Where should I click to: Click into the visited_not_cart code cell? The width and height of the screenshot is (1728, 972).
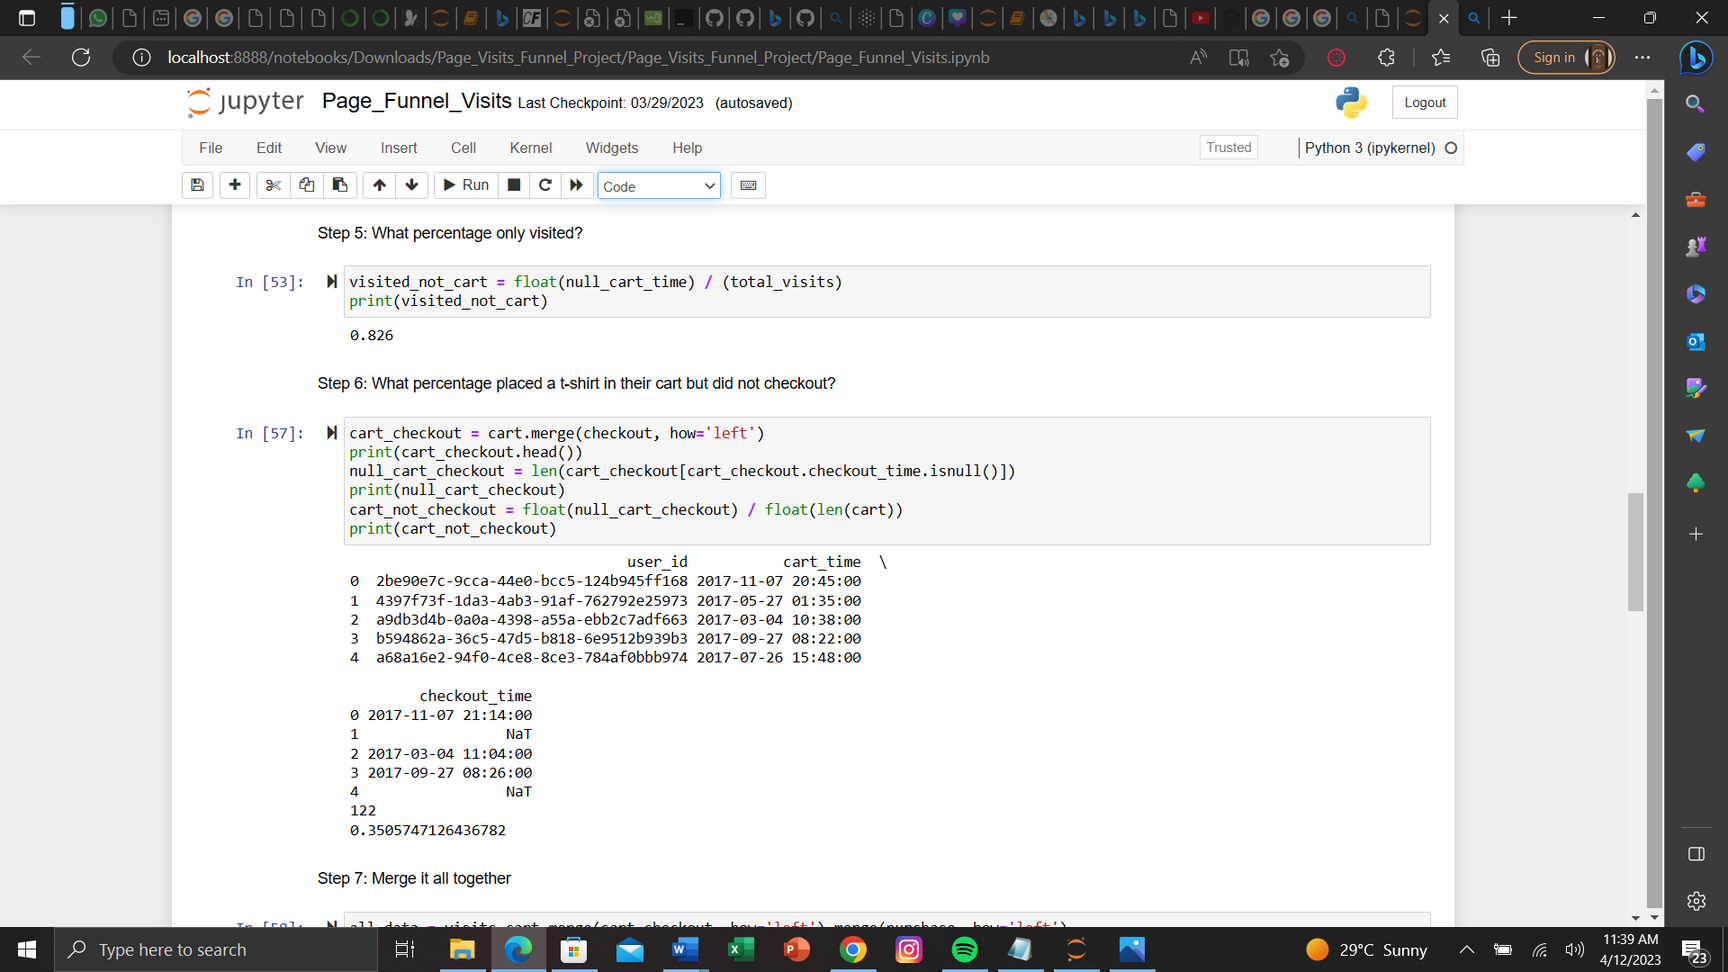coord(887,292)
